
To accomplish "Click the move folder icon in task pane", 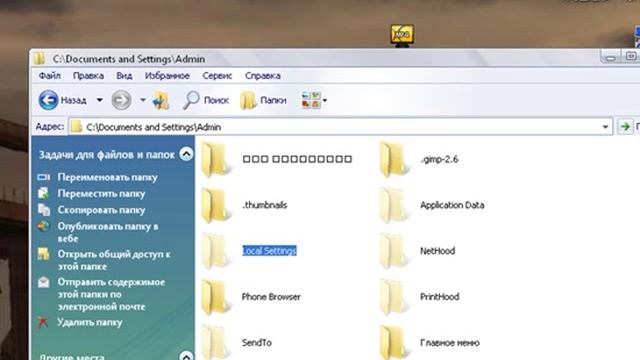I will [44, 193].
